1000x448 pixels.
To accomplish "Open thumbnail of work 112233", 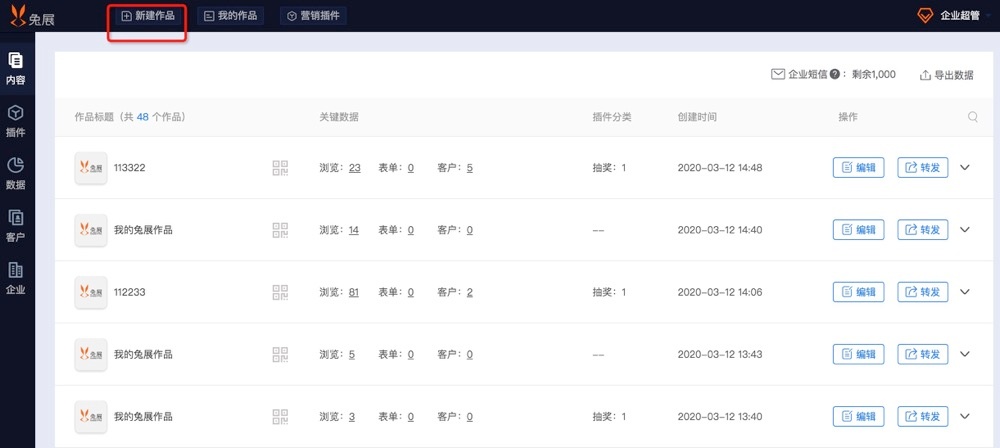I will coord(91,292).
